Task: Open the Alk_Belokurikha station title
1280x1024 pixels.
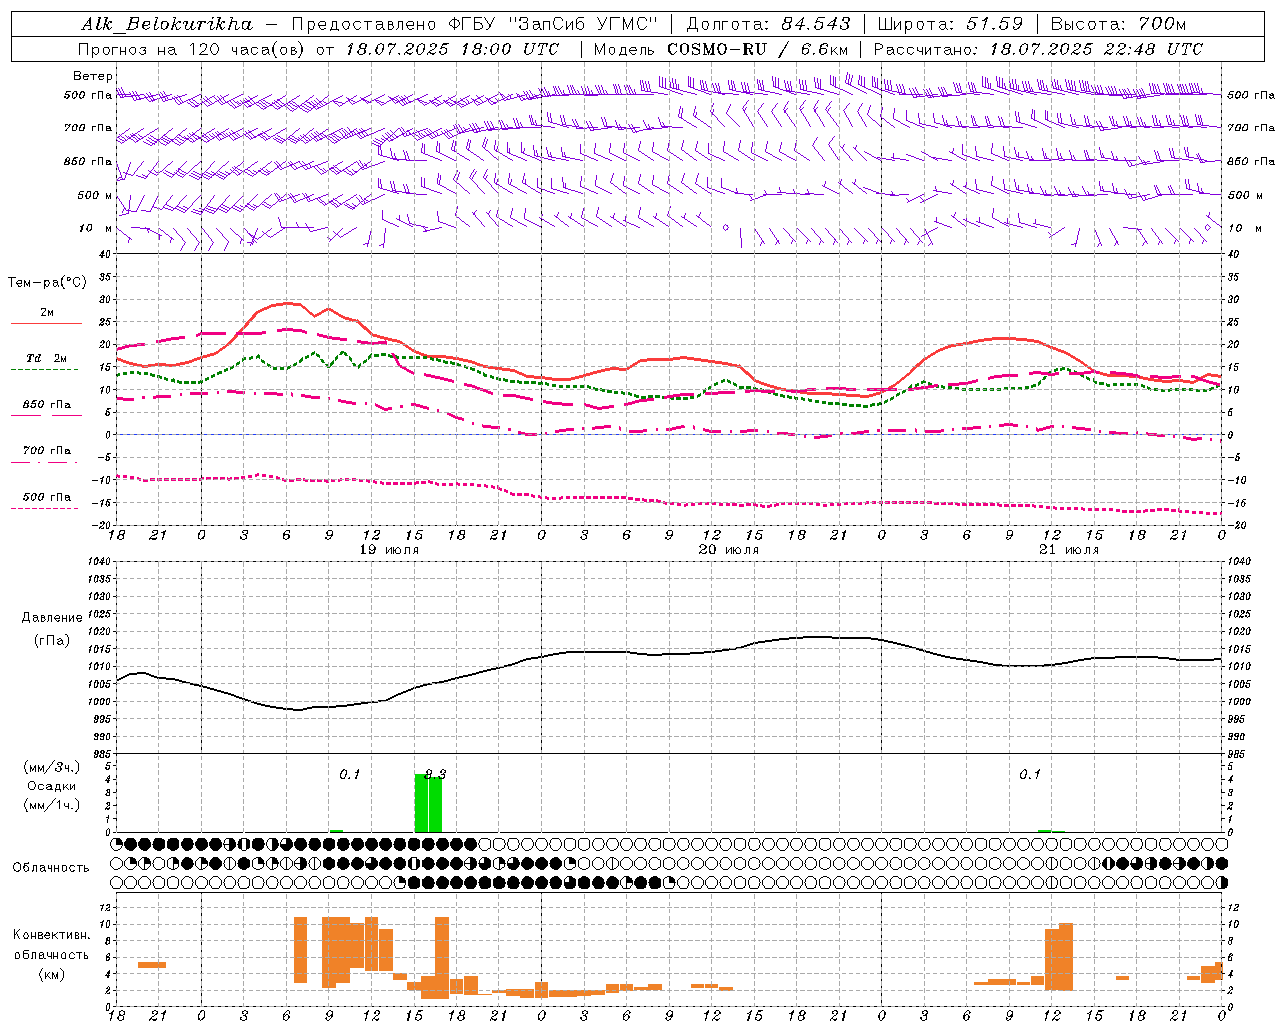Action: pyautogui.click(x=168, y=24)
